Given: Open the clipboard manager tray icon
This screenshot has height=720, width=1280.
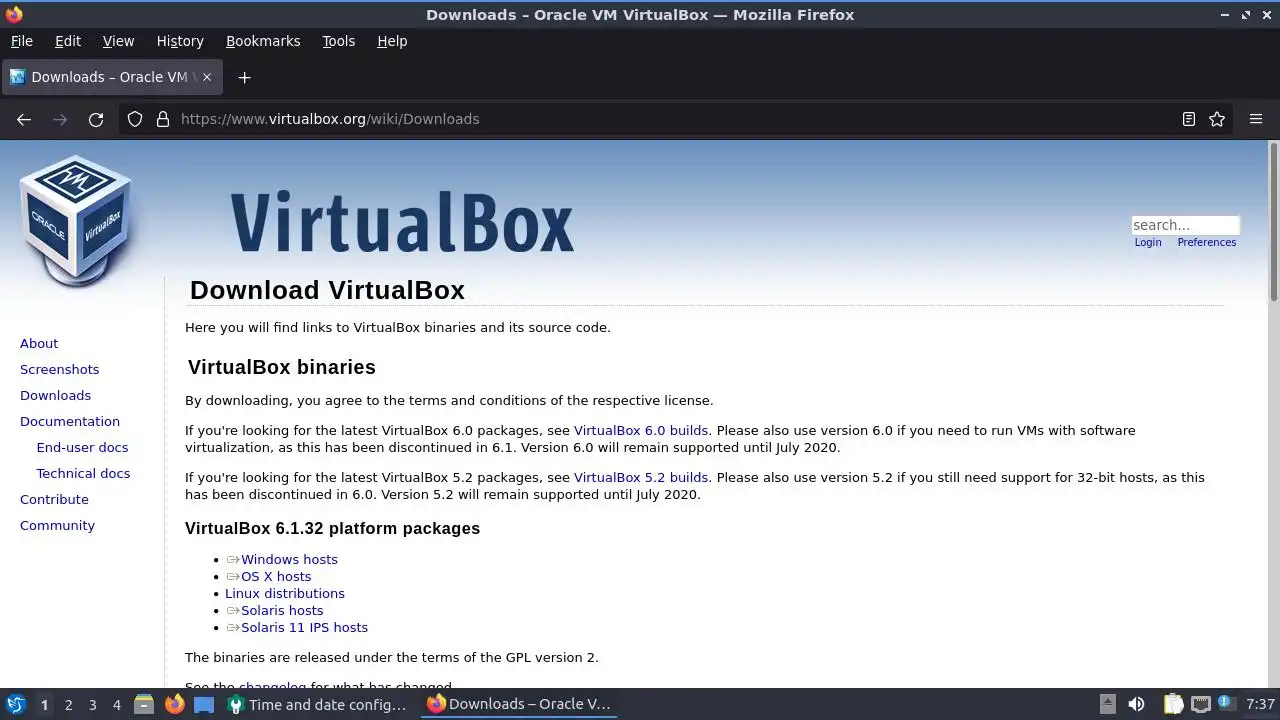Looking at the screenshot, I should pyautogui.click(x=1173, y=704).
